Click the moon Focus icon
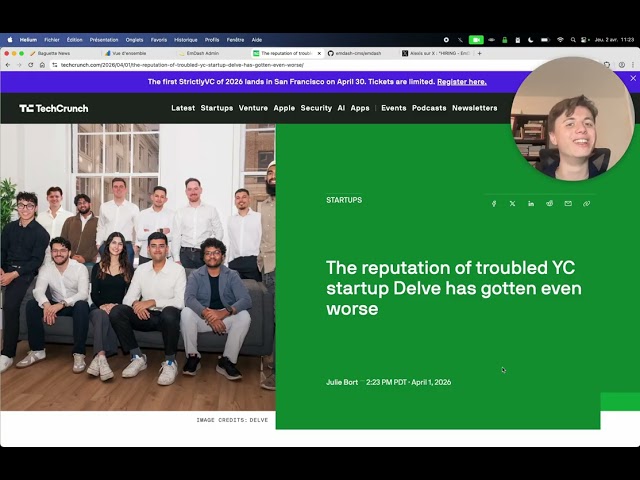The image size is (640, 480). point(531,40)
